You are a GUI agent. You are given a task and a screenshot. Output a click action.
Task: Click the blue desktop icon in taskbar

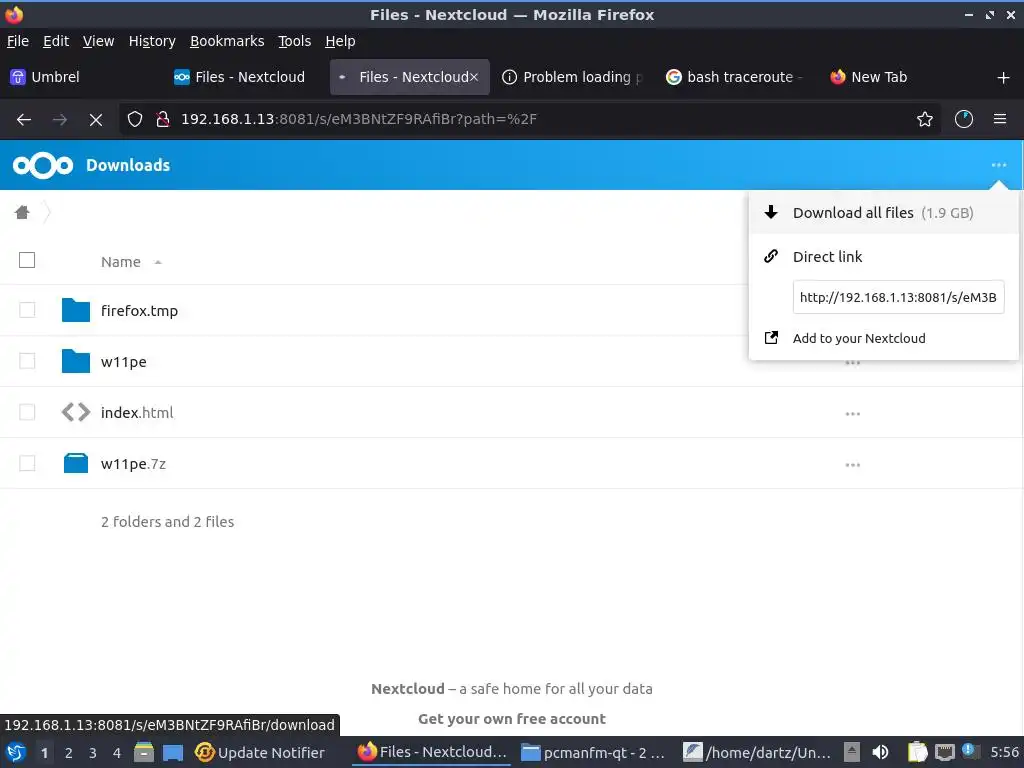click(x=173, y=753)
